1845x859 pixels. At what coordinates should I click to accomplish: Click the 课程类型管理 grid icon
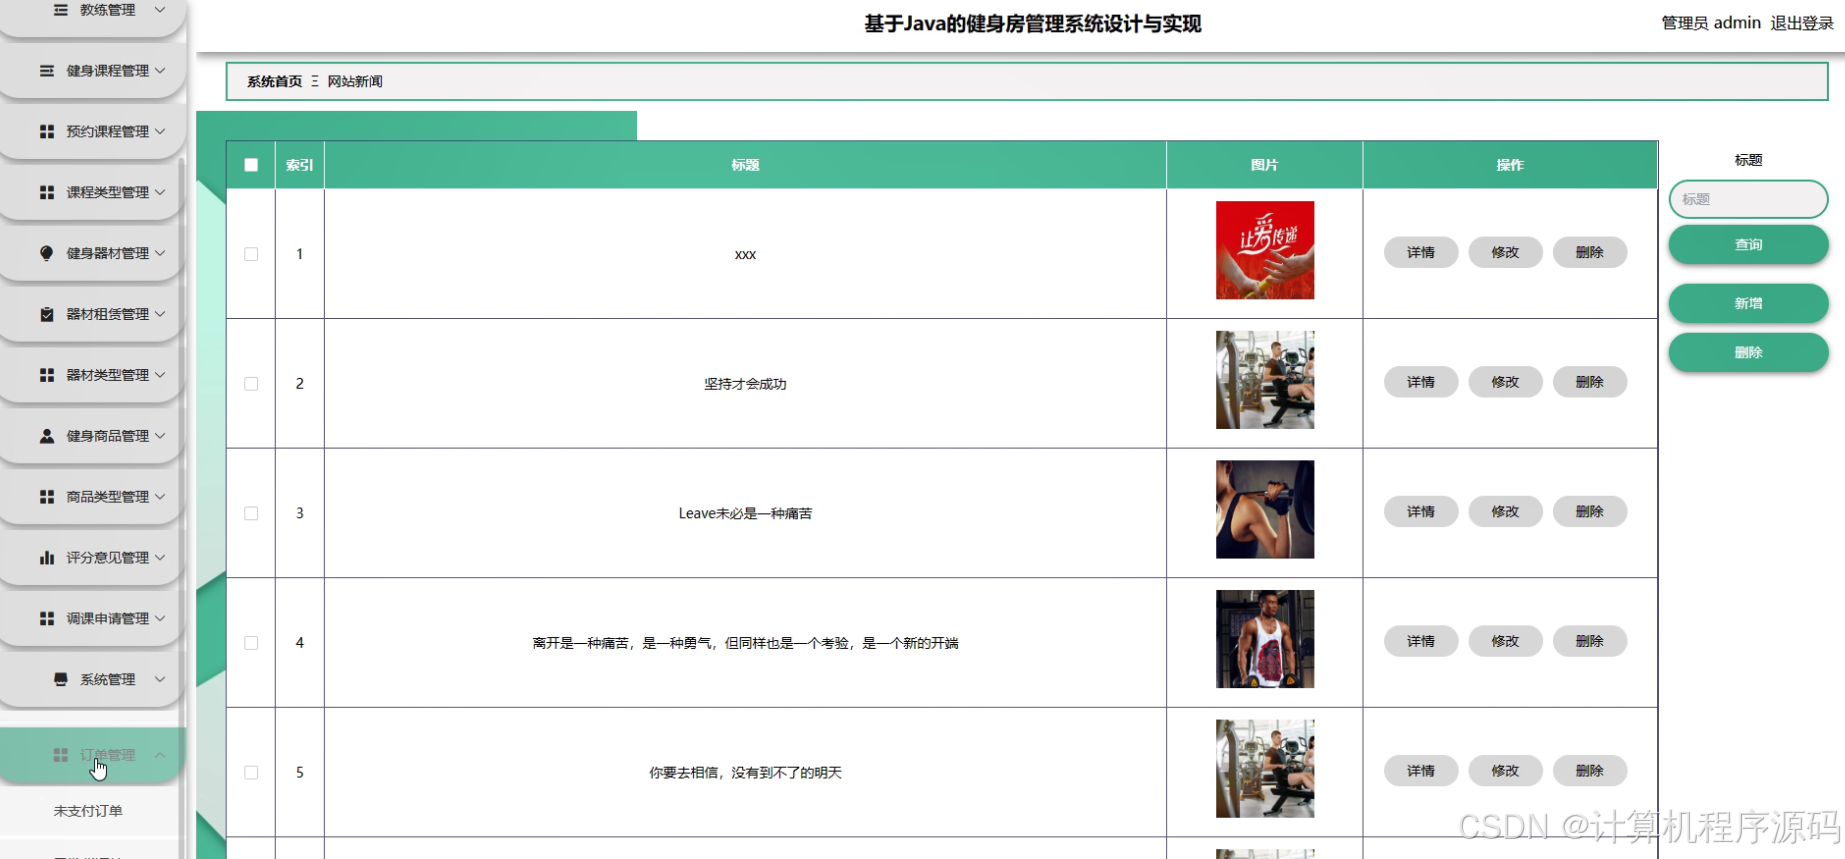point(47,192)
